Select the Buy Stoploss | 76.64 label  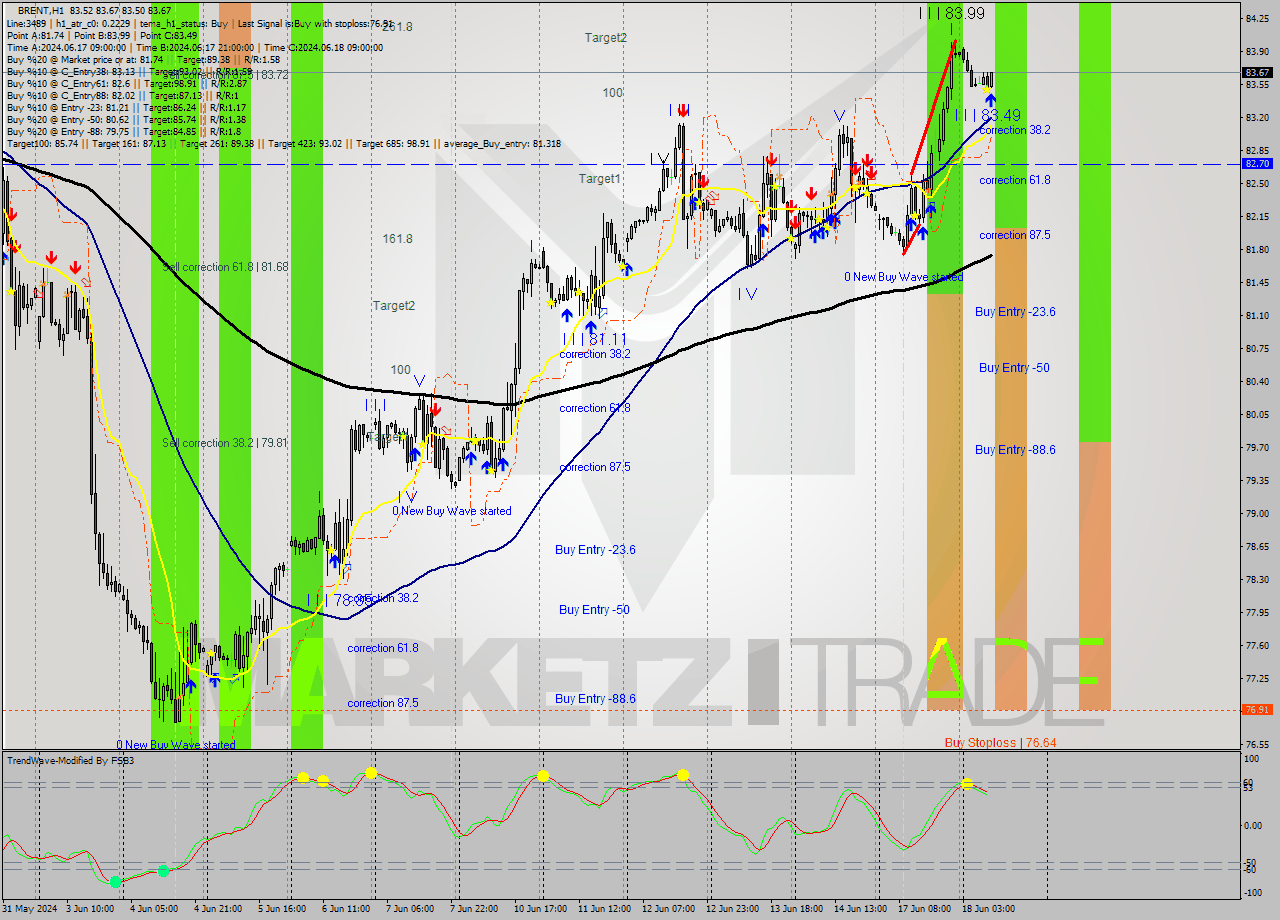(1000, 743)
